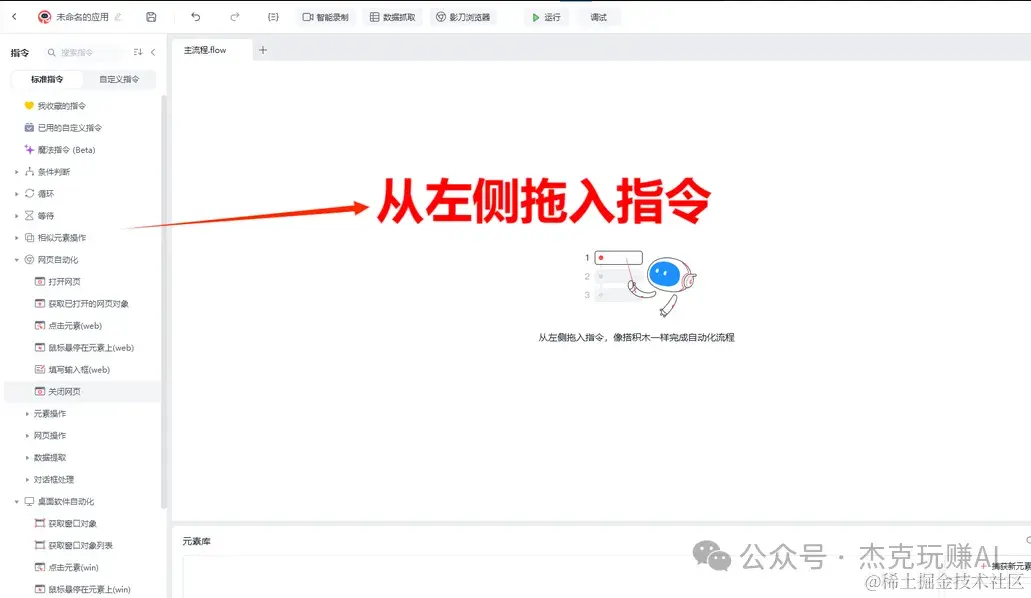Click the 运行 run button
1031x598 pixels.
point(546,15)
